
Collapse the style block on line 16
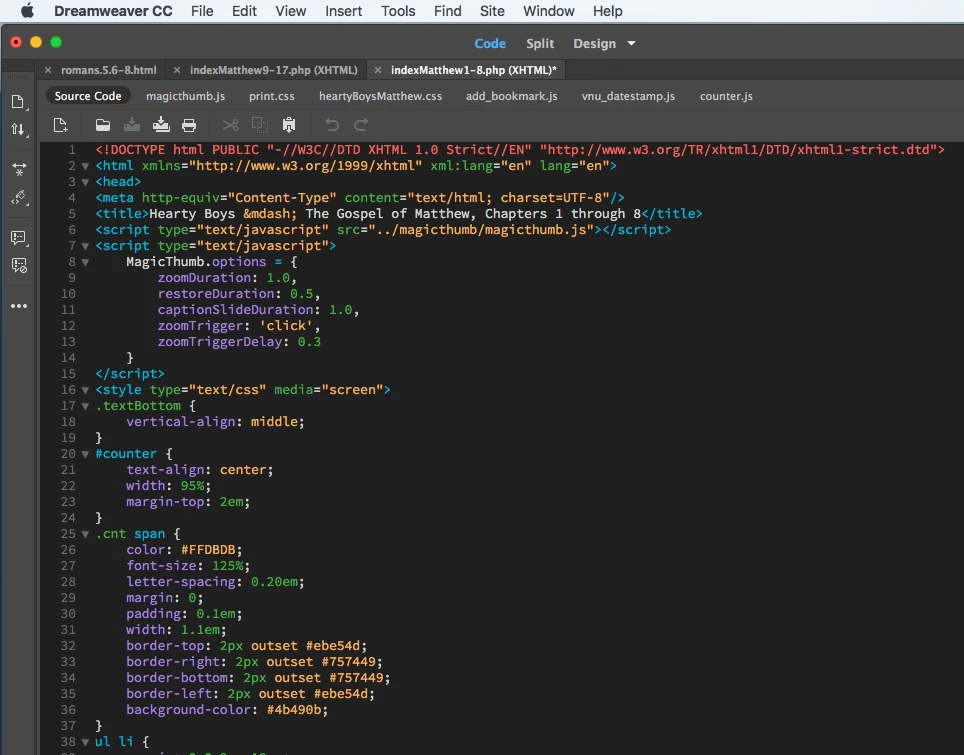click(85, 390)
